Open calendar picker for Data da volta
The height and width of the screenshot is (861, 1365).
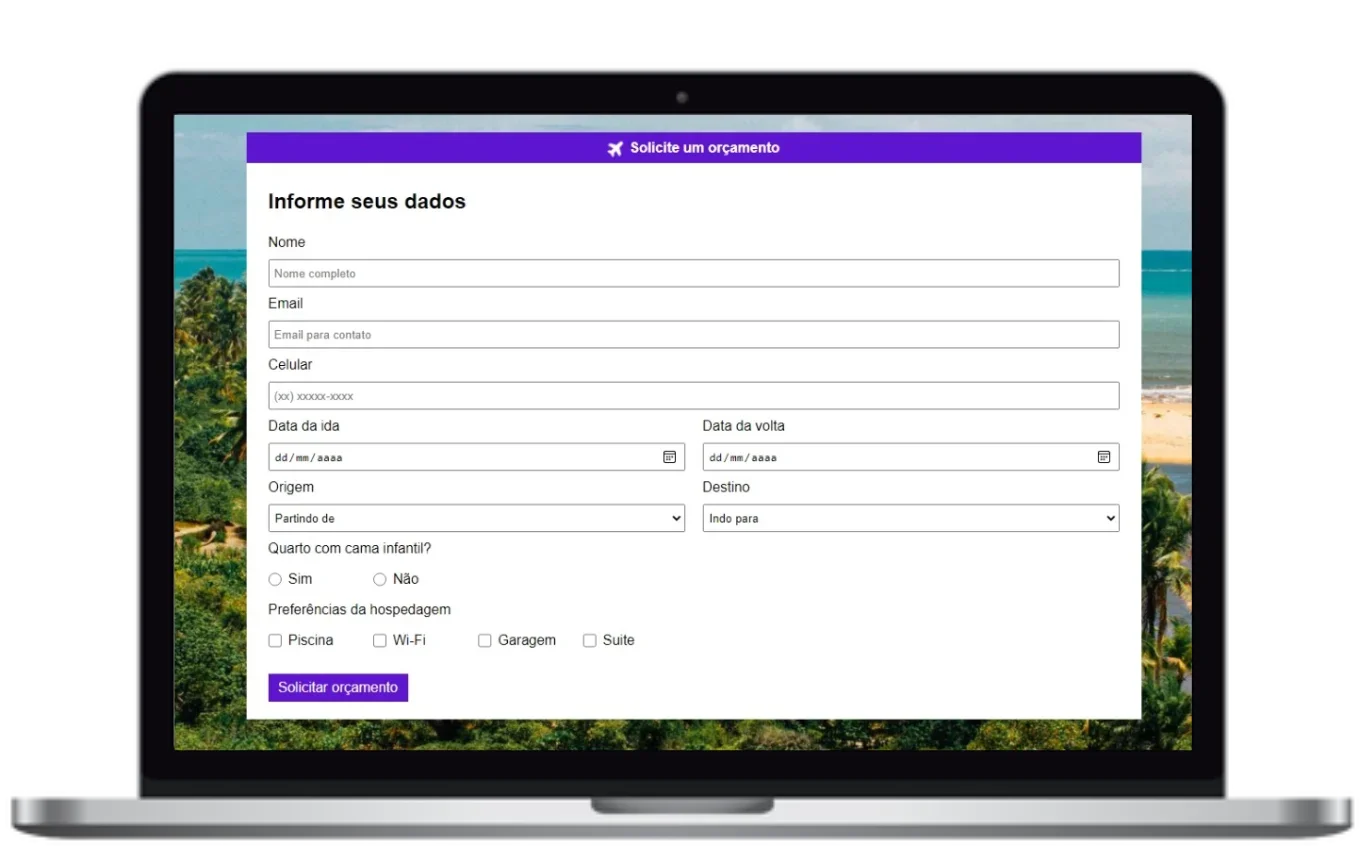[x=1103, y=457]
